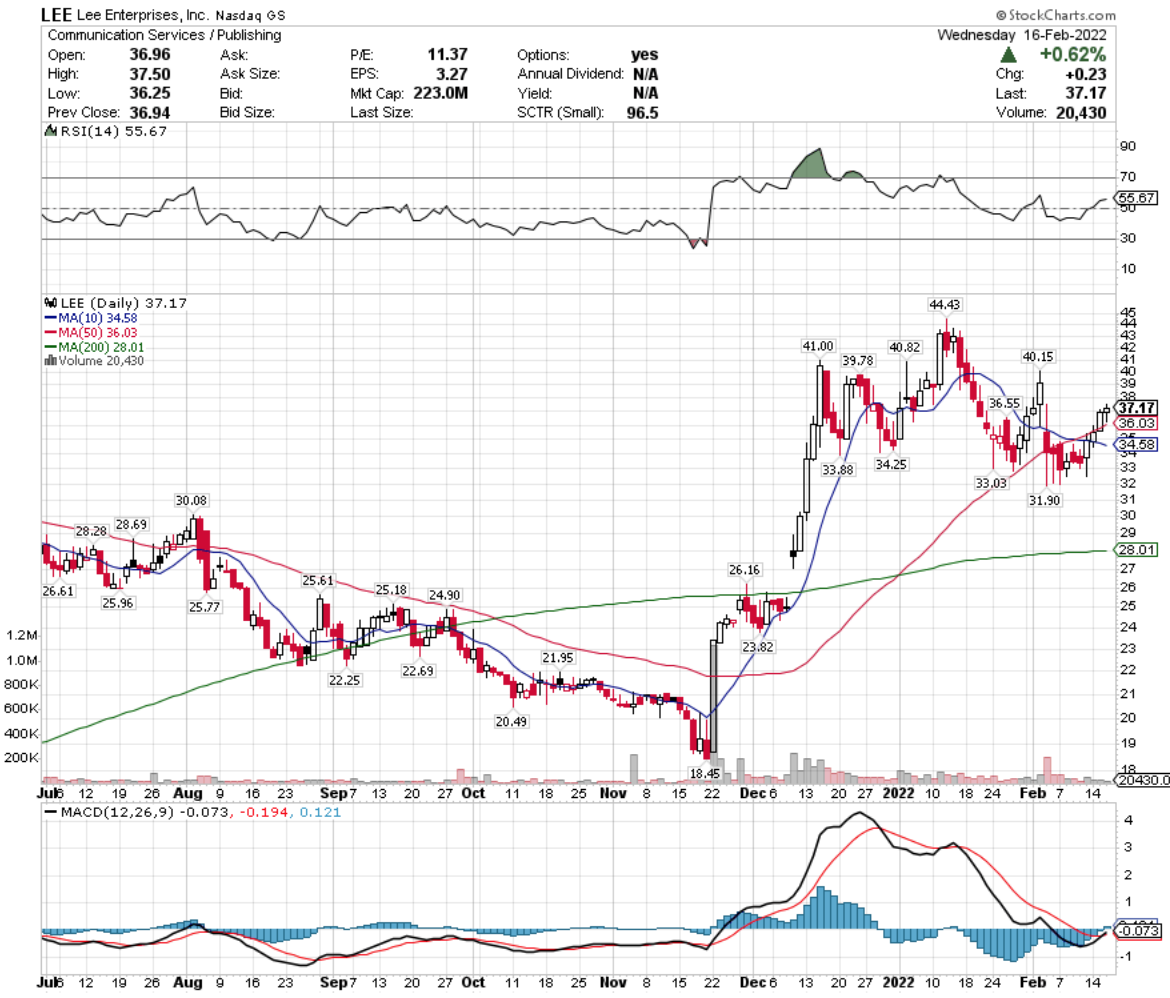Click the 39.78 price label

(858, 361)
